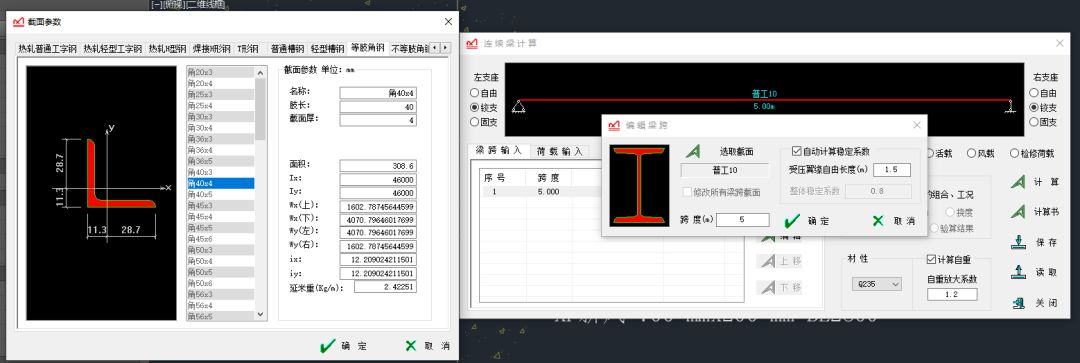Open the 热轧H型钢 tab
This screenshot has width=1080, height=363.
[x=167, y=49]
